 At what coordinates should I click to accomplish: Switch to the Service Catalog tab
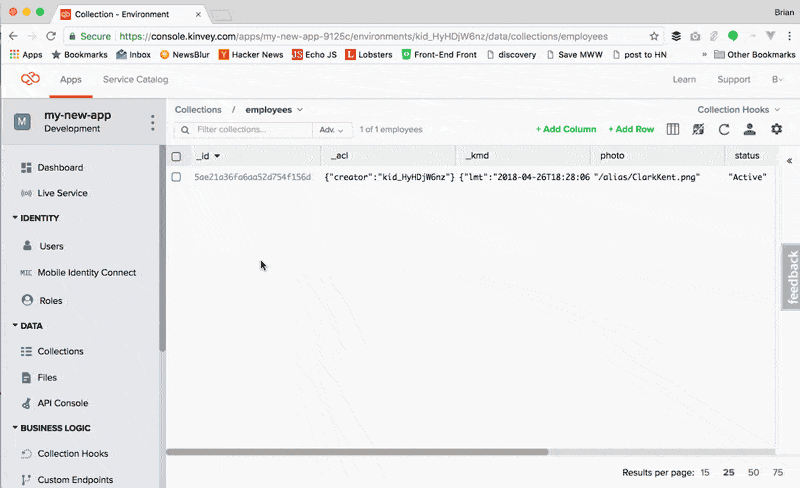pyautogui.click(x=136, y=79)
